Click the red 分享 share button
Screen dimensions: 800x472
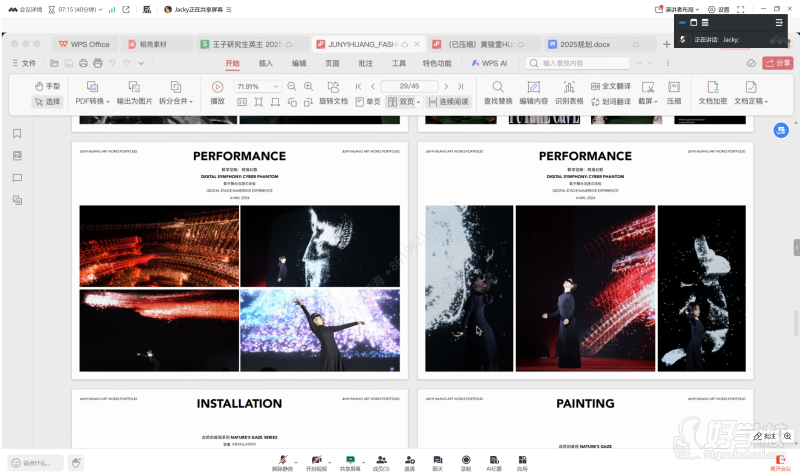(x=777, y=63)
